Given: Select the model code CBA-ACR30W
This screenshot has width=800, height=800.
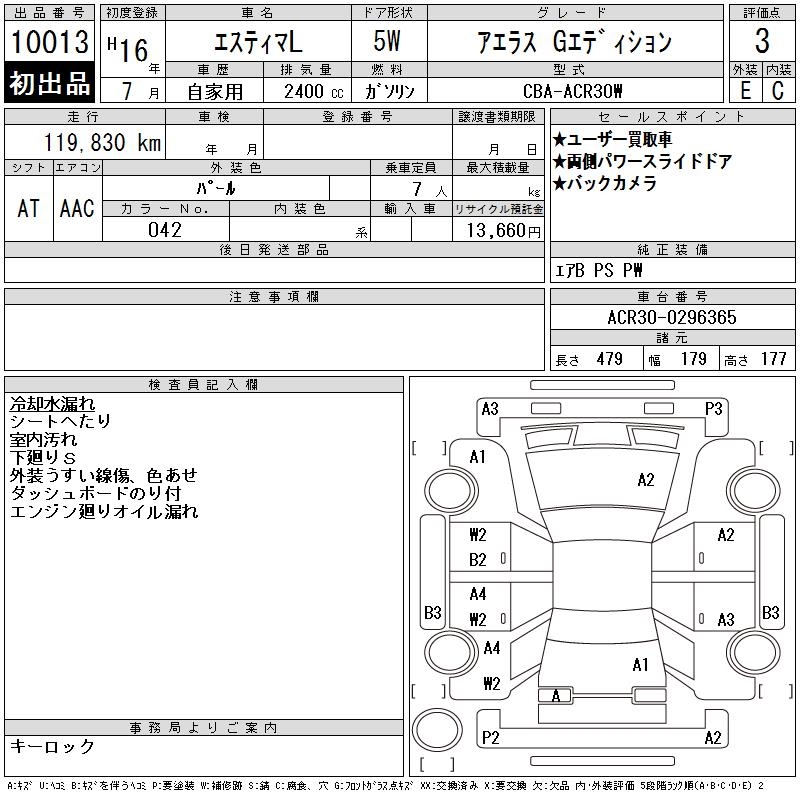Looking at the screenshot, I should pyautogui.click(x=572, y=91).
